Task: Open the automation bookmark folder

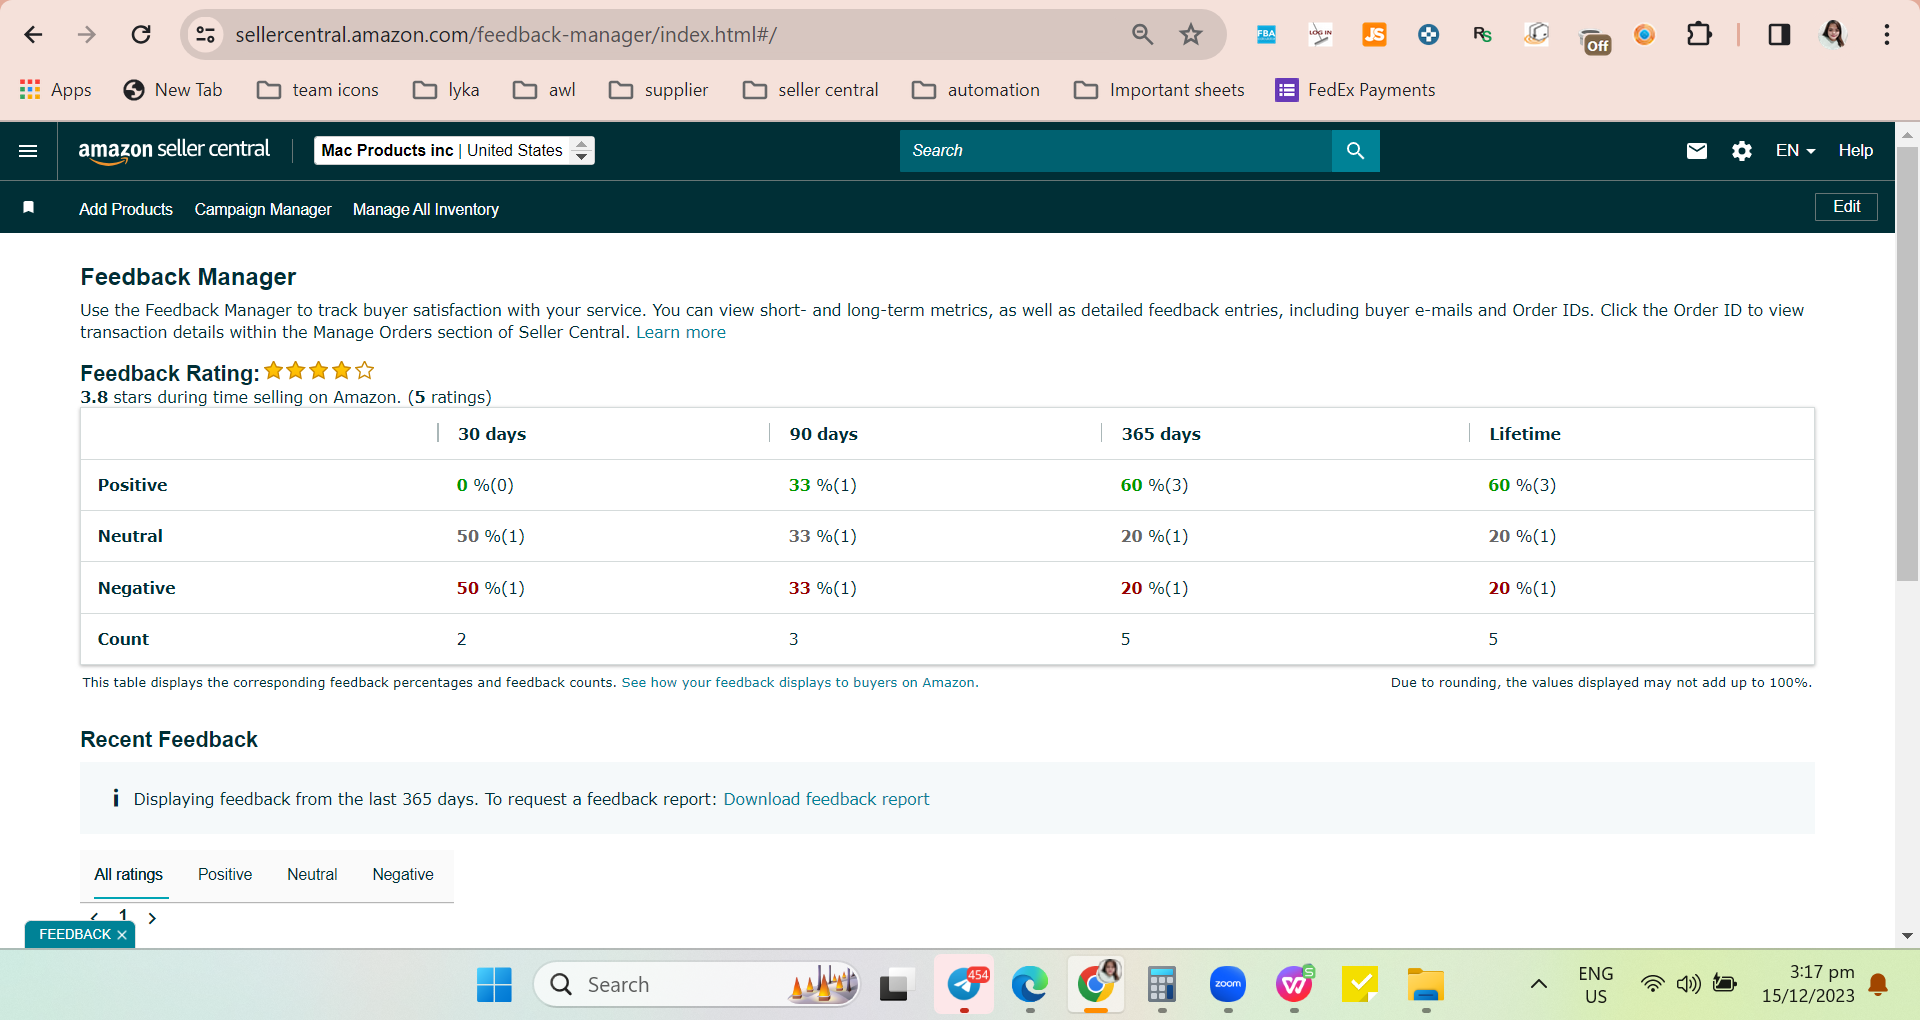Action: tap(976, 90)
